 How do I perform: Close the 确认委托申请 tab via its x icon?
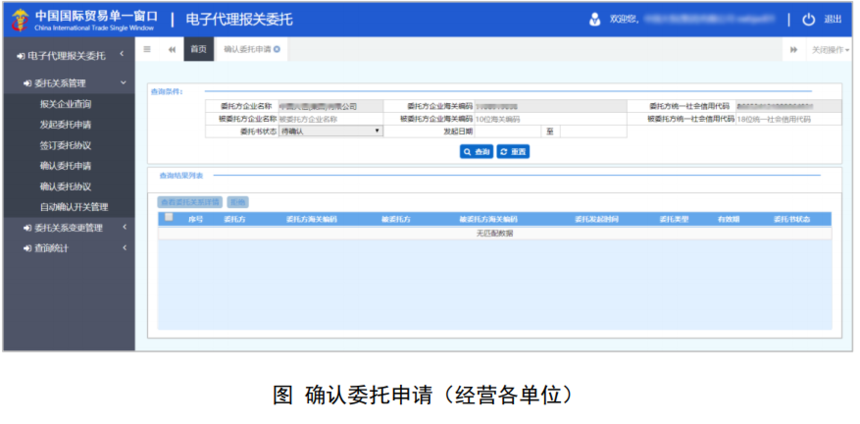tap(277, 49)
